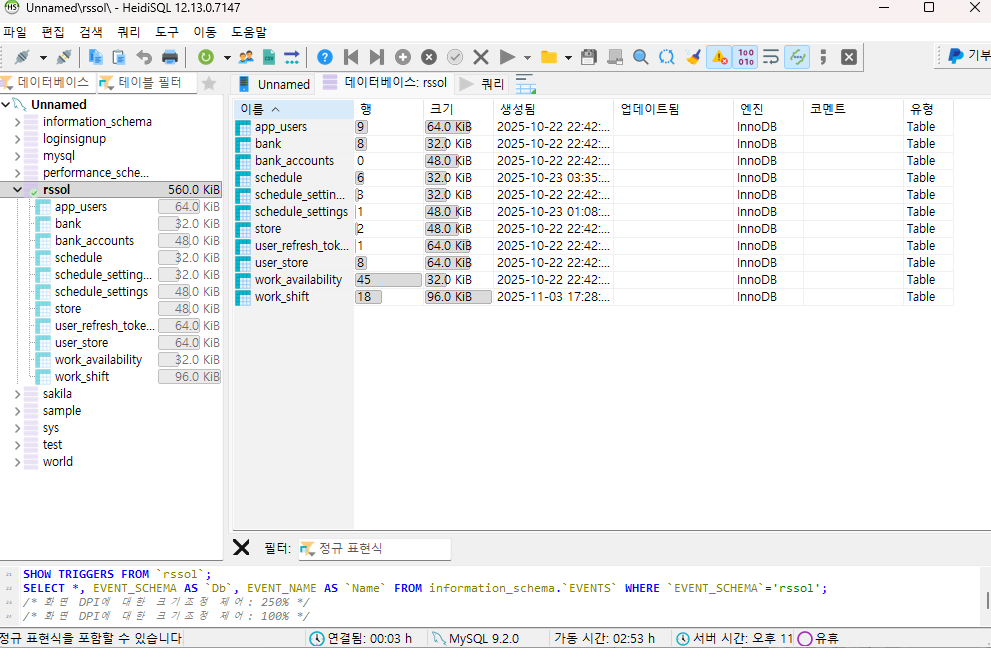991x648 pixels.
Task: Switch to the Unnamed host tab
Action: pos(274,84)
